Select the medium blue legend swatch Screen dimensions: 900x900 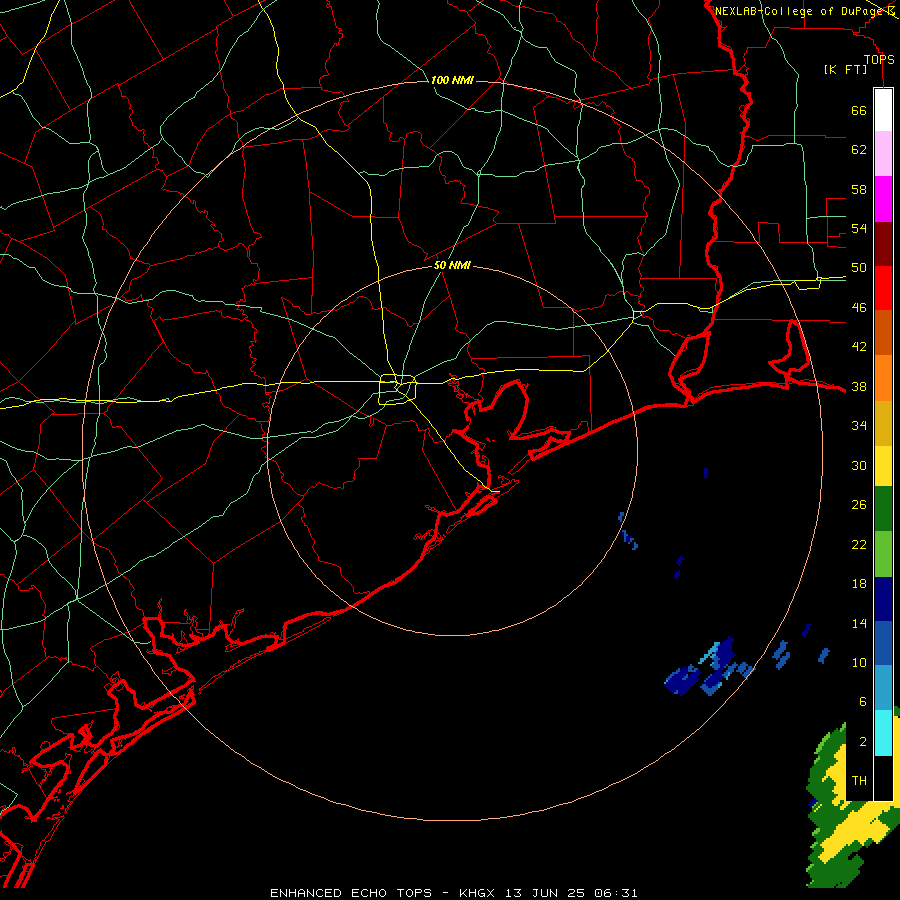click(883, 643)
